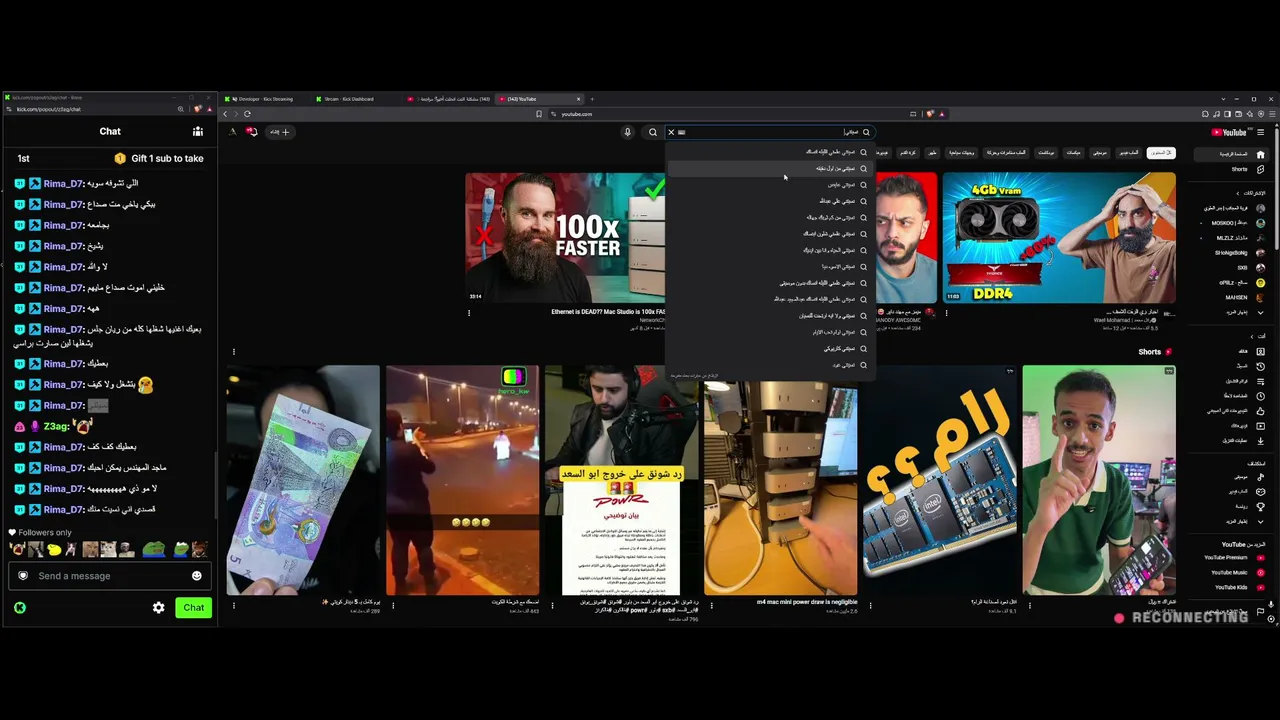Open Shorts shelf options menu
This screenshot has width=1280, height=720.
[x=234, y=352]
